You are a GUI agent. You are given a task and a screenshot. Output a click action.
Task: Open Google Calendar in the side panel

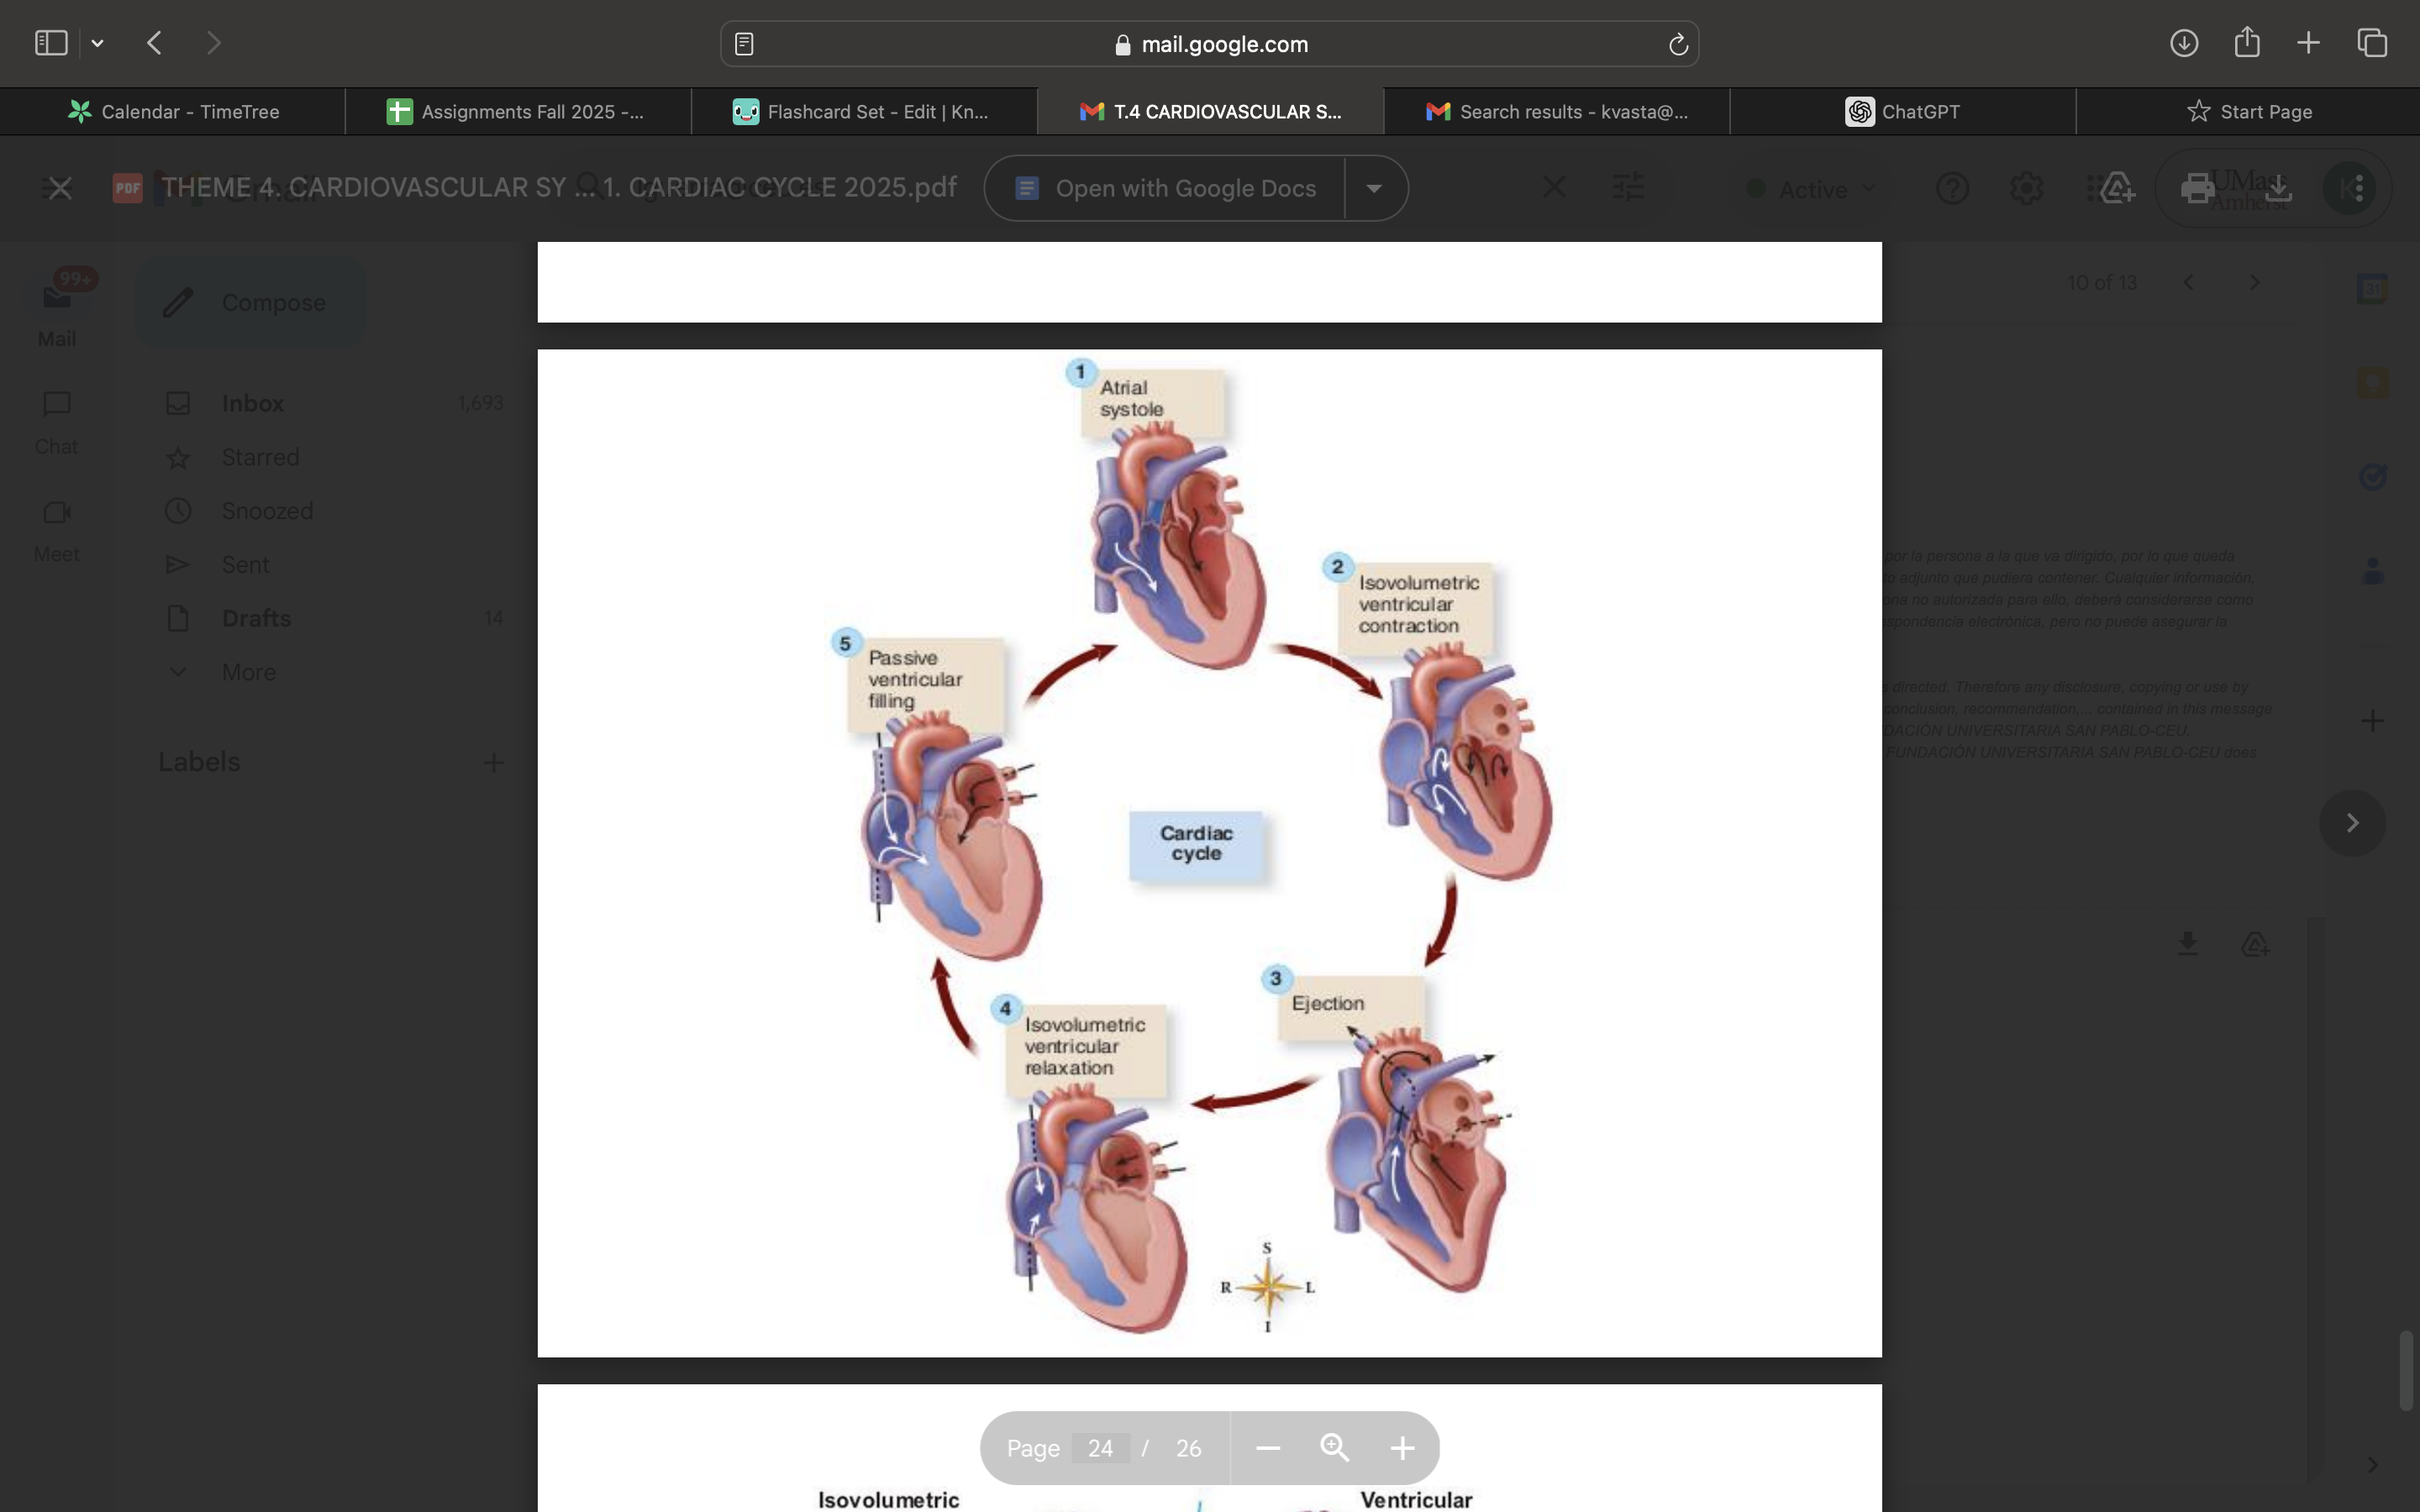click(2372, 287)
